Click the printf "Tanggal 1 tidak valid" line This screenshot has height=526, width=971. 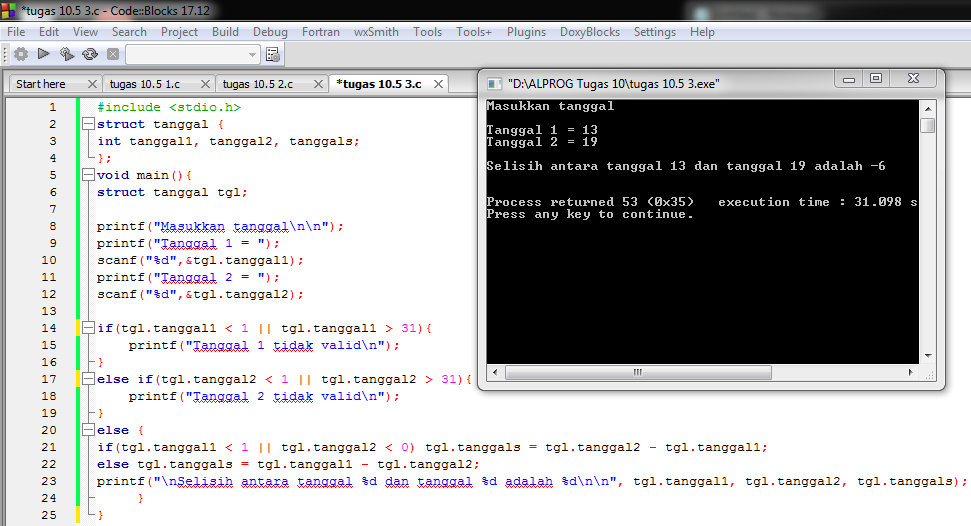264,345
